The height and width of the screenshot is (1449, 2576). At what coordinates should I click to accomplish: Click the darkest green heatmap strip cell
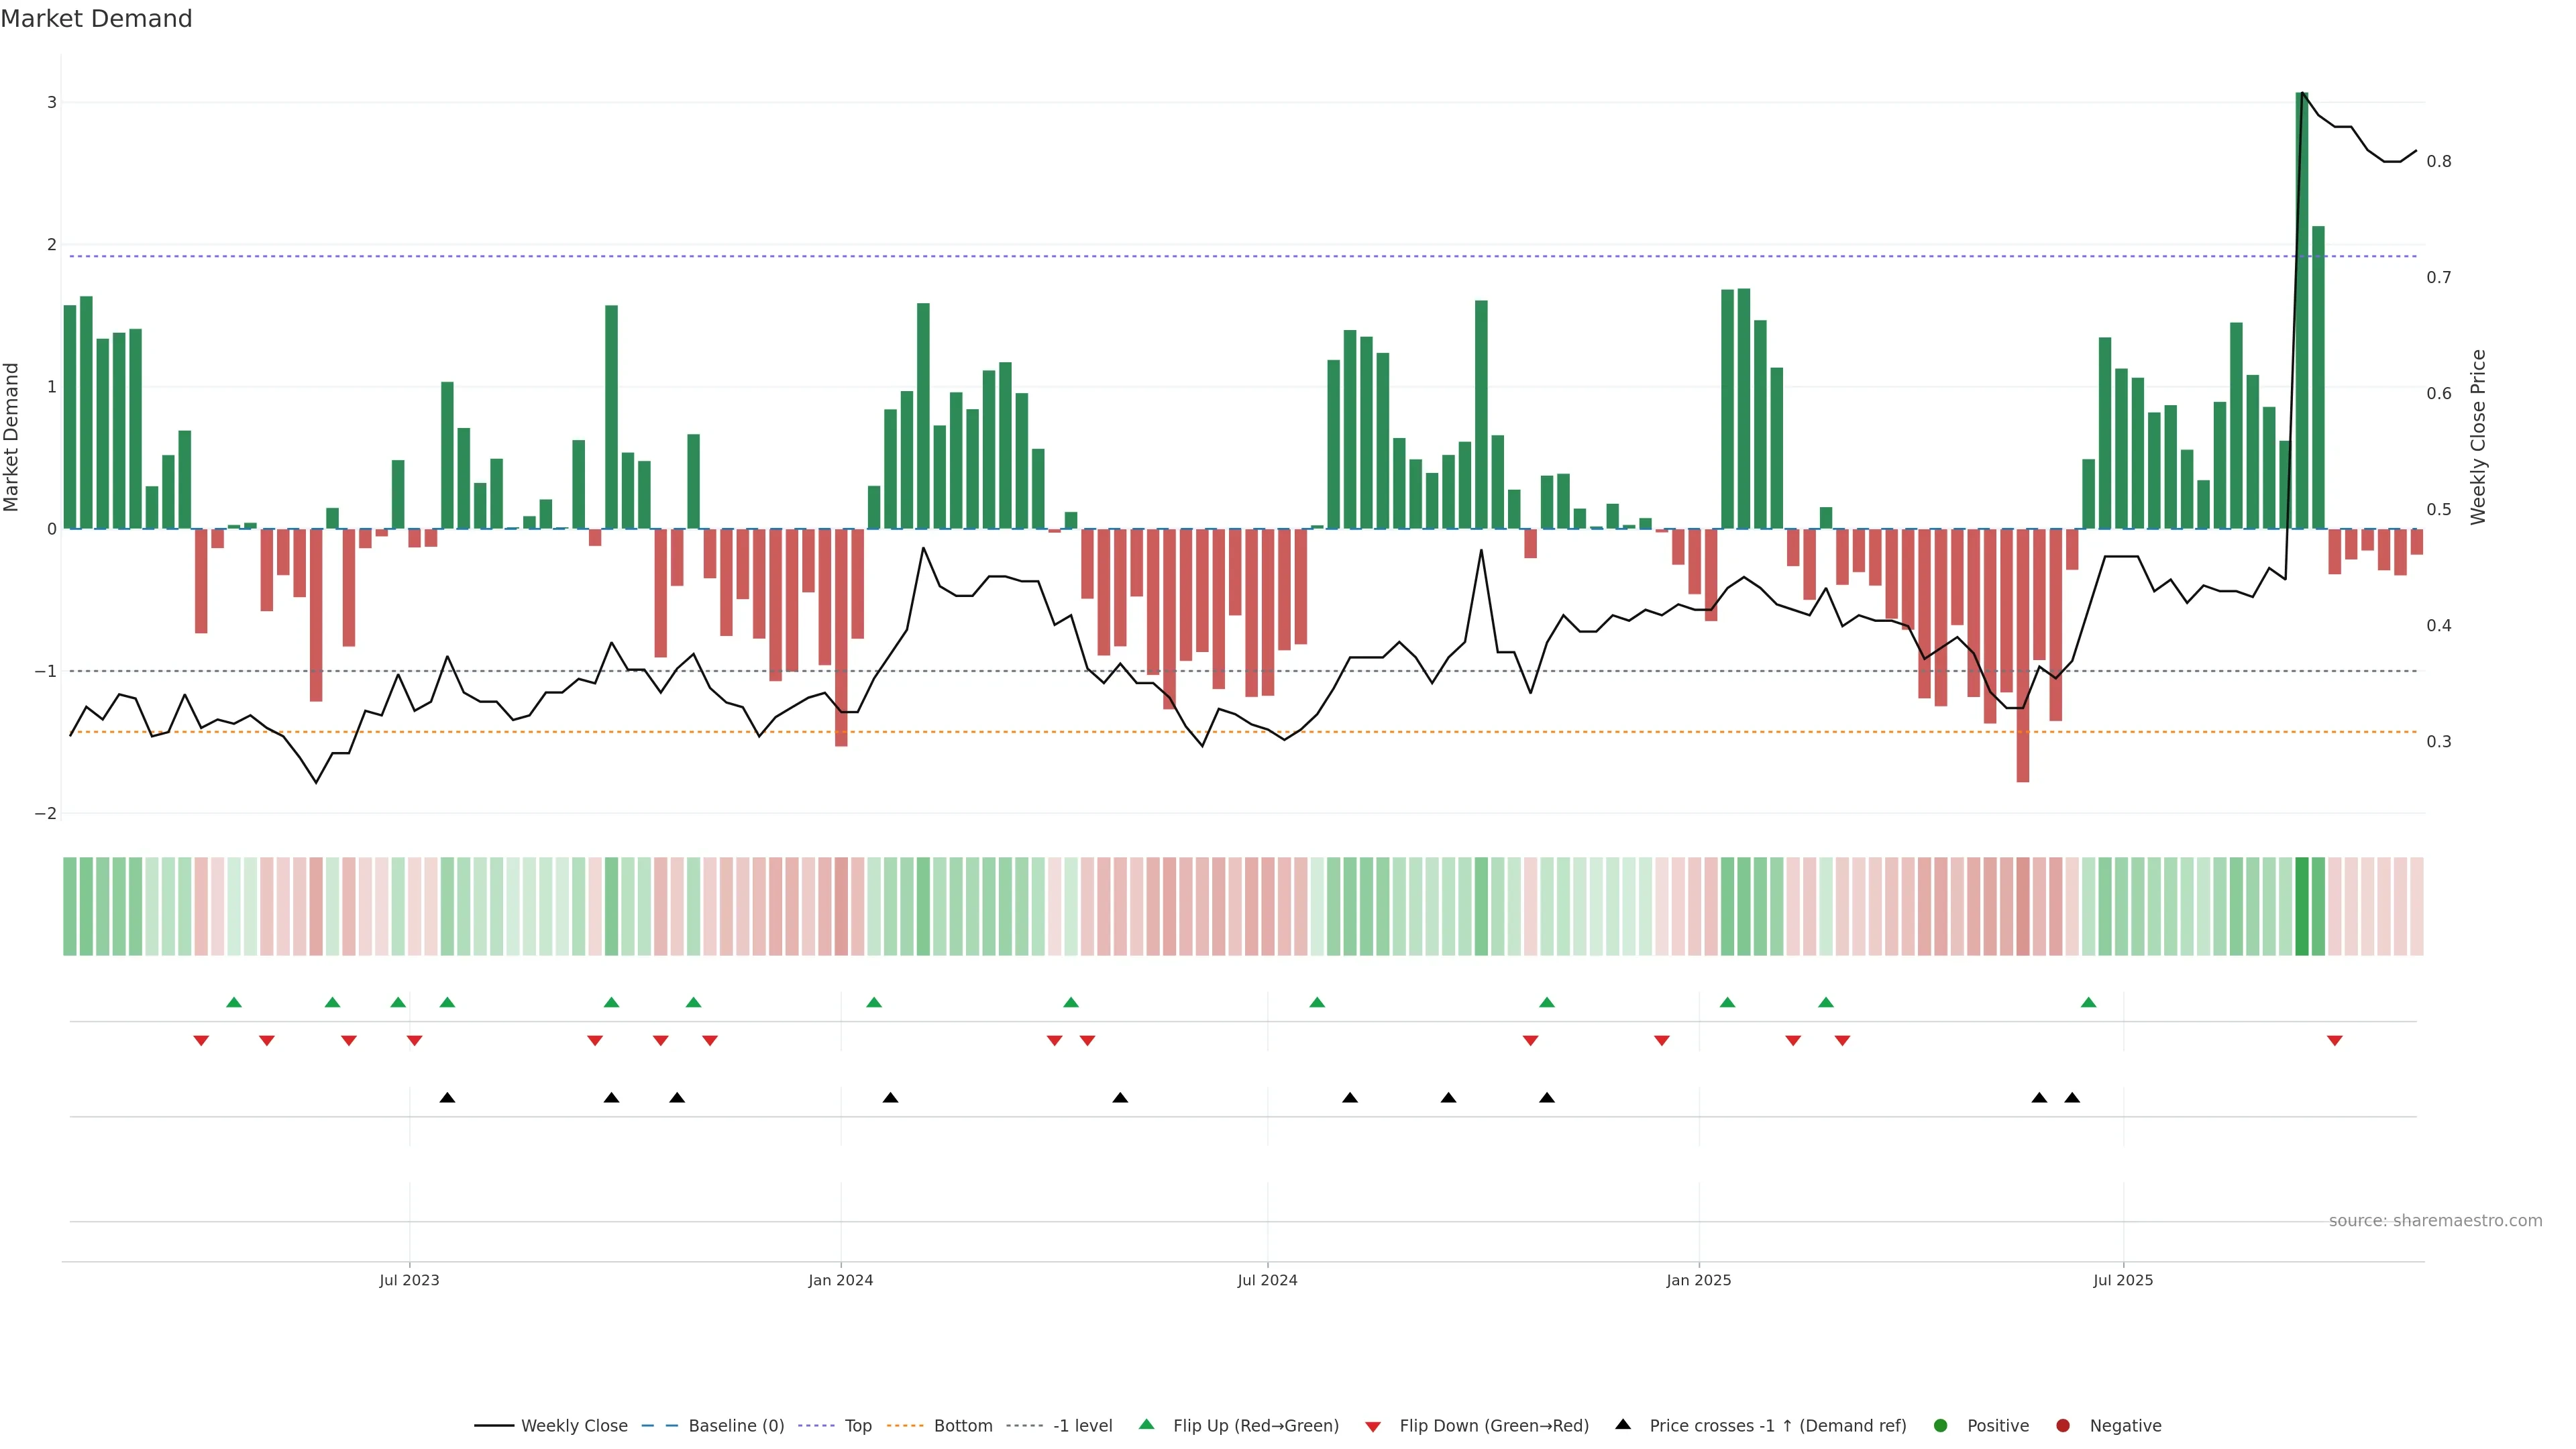pyautogui.click(x=2302, y=906)
